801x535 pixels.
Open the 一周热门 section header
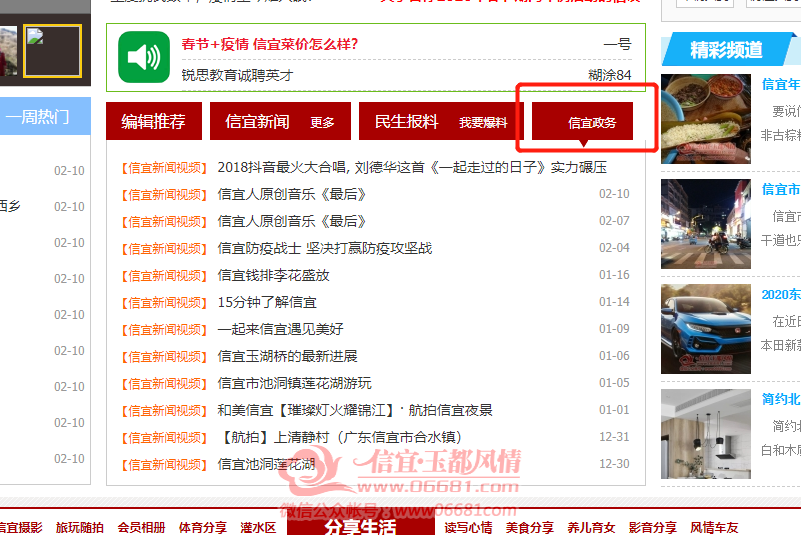pos(37,117)
